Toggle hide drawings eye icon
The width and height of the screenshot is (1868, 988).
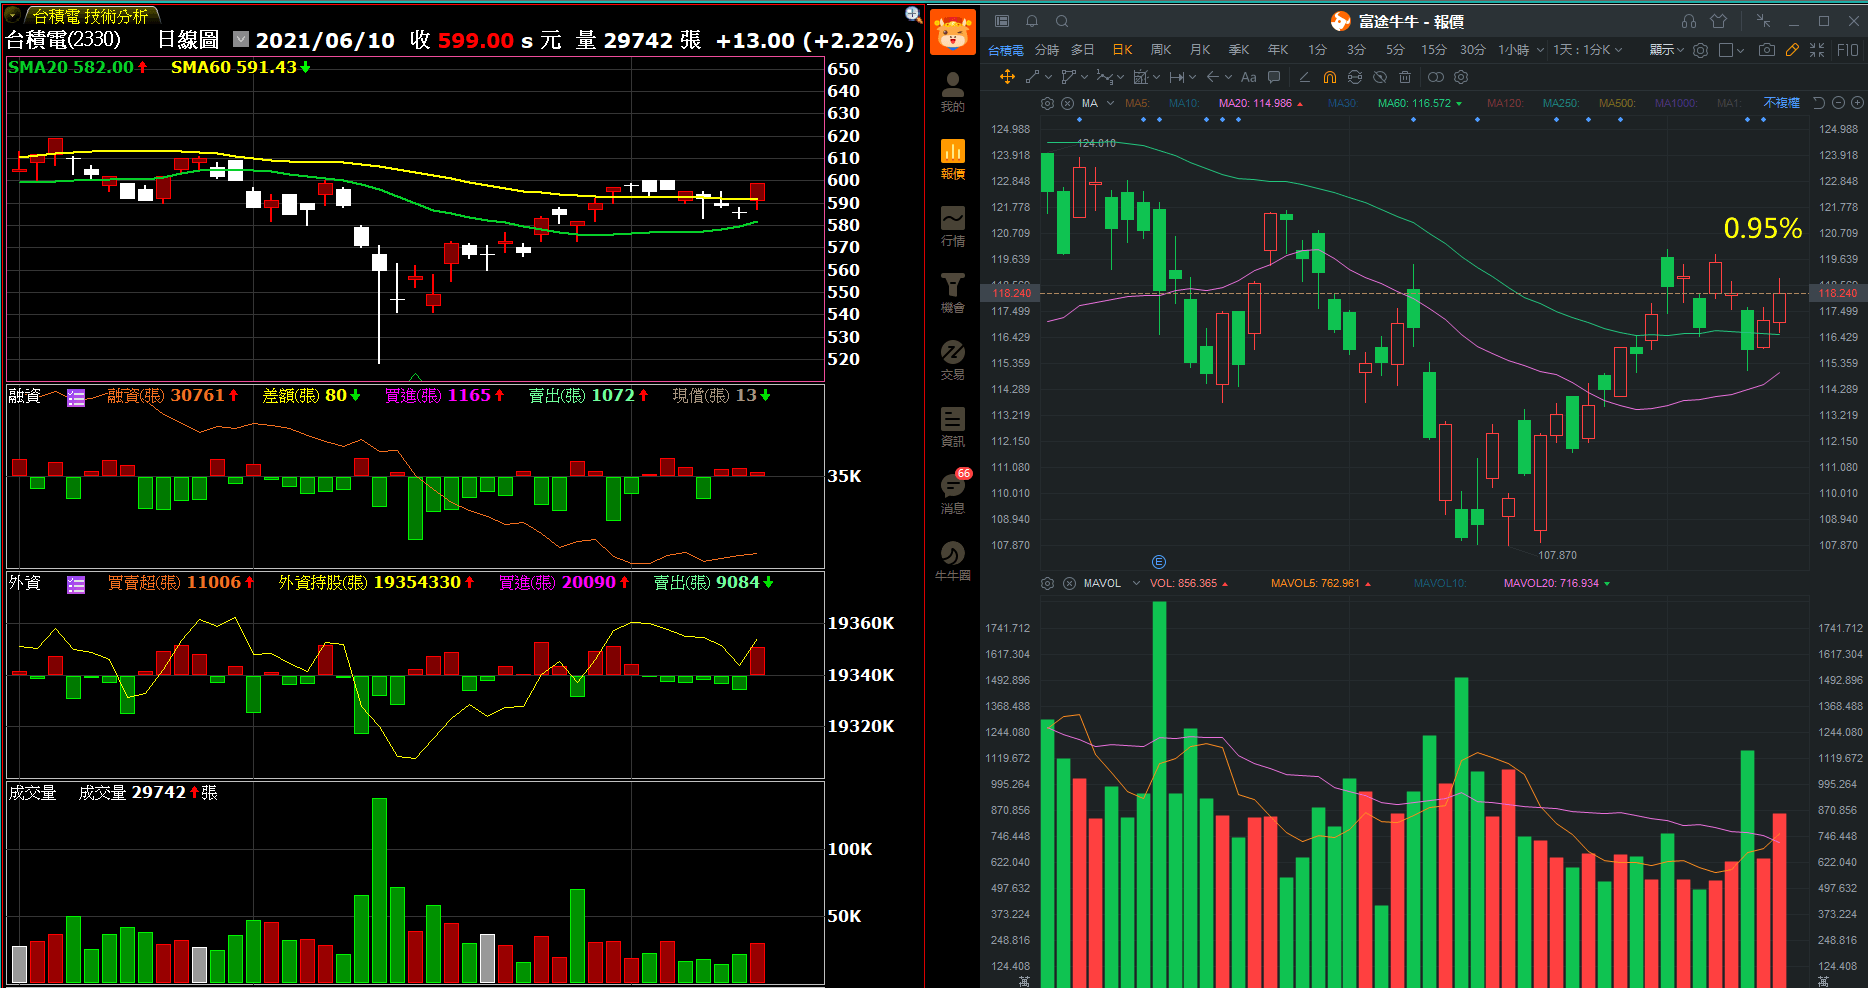click(1380, 77)
